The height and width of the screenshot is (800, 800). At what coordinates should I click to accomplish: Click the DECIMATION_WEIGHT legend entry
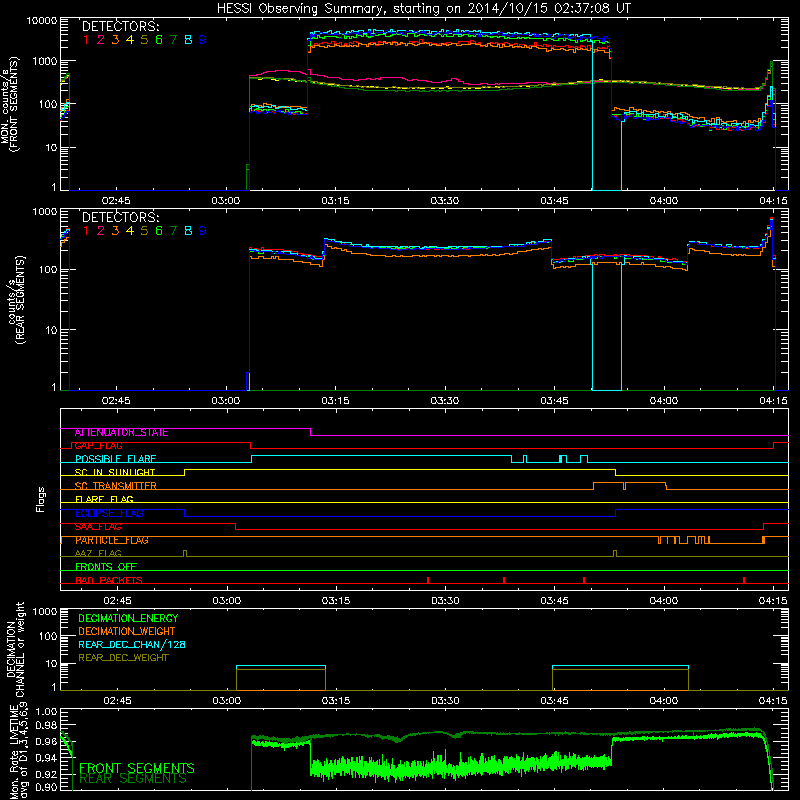click(x=127, y=631)
